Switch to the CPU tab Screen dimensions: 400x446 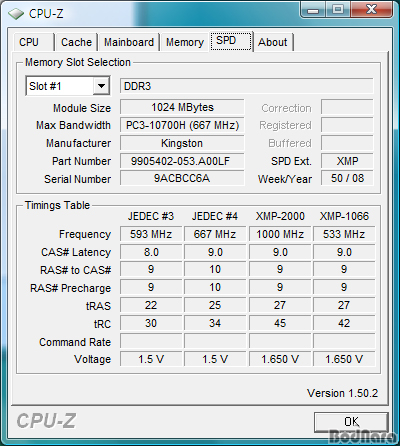pos(33,42)
